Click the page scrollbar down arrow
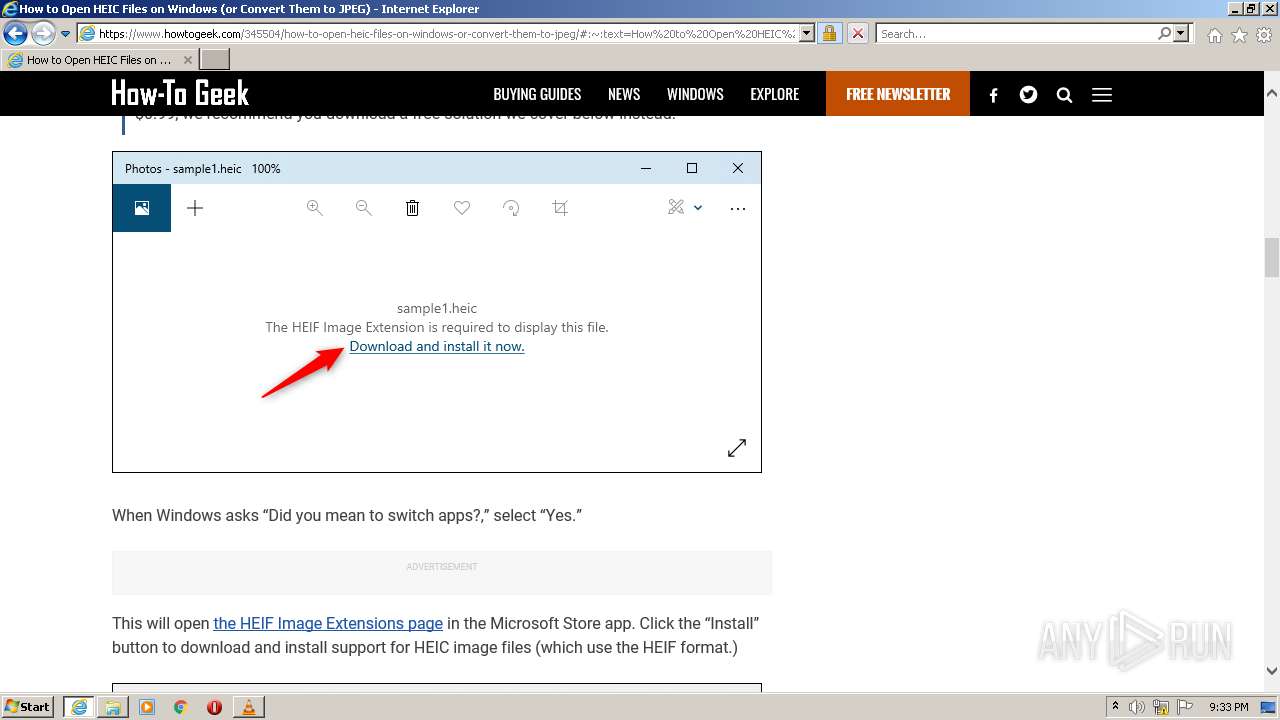1280x720 pixels. (x=1272, y=671)
